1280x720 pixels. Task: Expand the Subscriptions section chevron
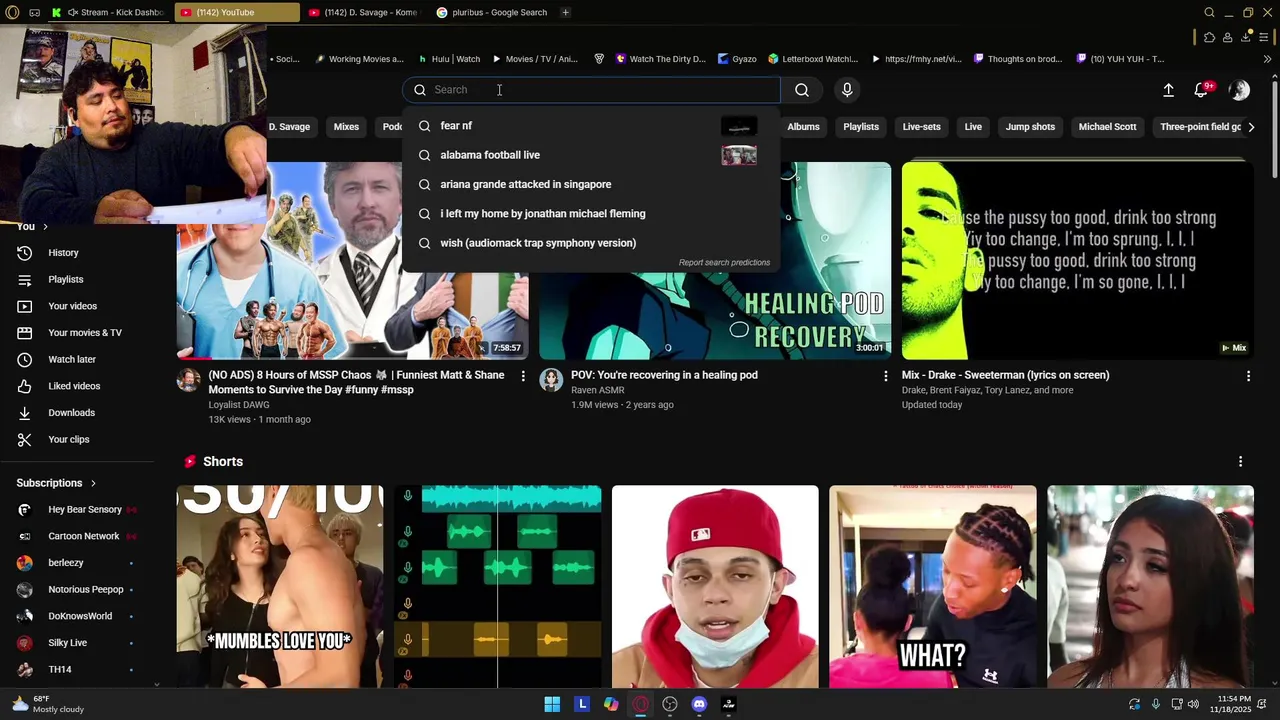click(x=93, y=483)
